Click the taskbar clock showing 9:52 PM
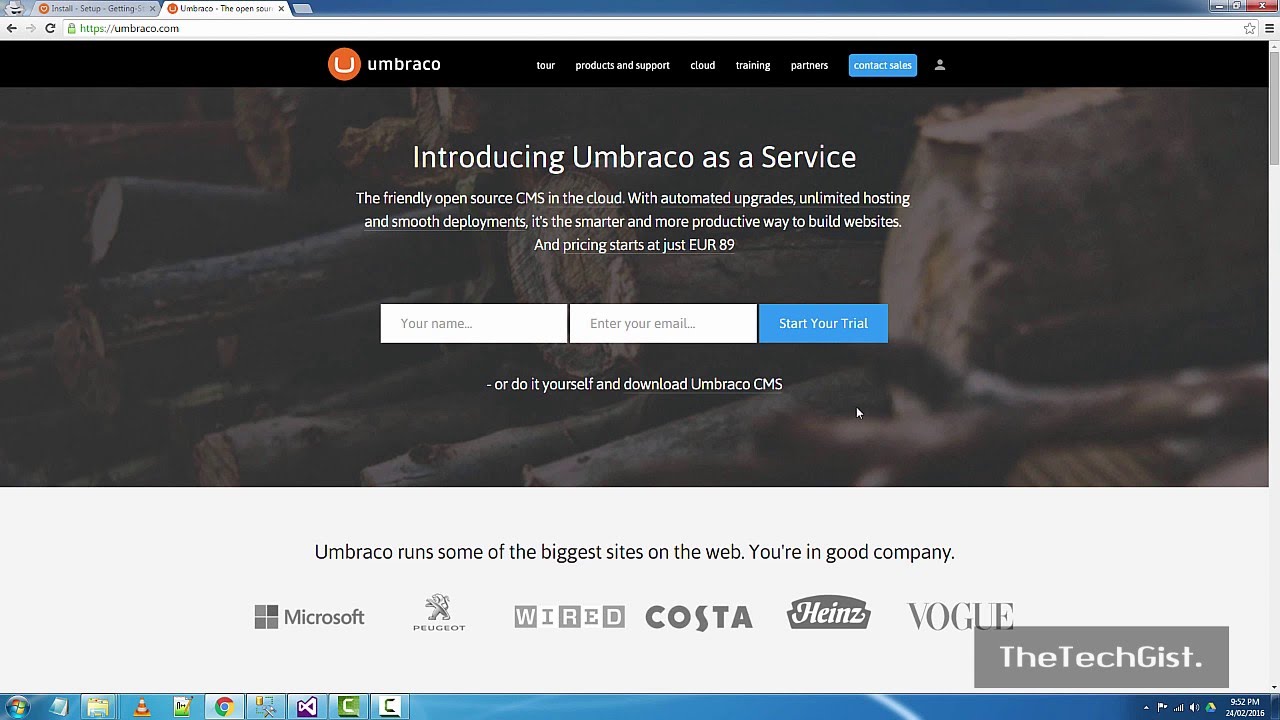The height and width of the screenshot is (720, 1280). pos(1245,707)
